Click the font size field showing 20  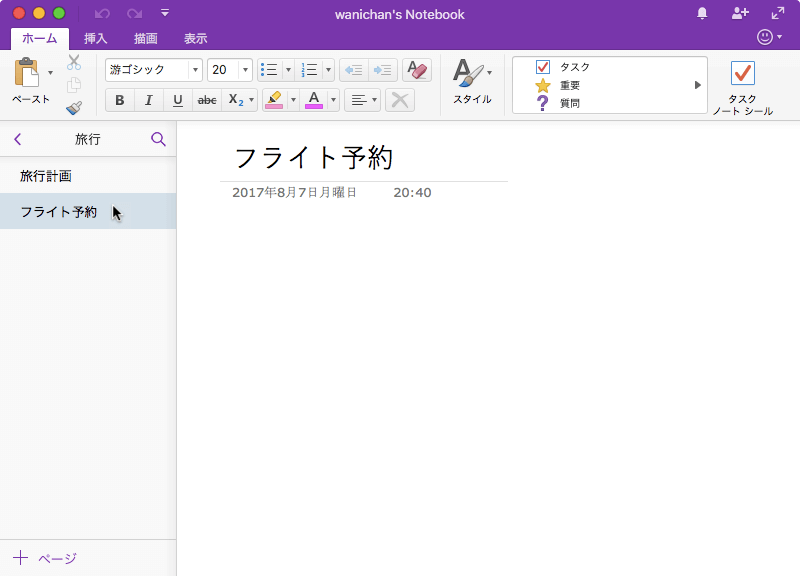point(223,70)
